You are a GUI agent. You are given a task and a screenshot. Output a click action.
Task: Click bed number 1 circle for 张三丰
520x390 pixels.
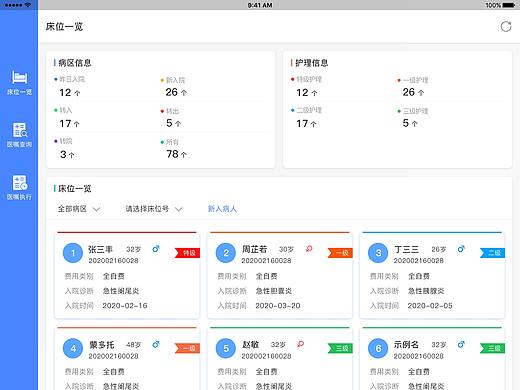tap(73, 253)
